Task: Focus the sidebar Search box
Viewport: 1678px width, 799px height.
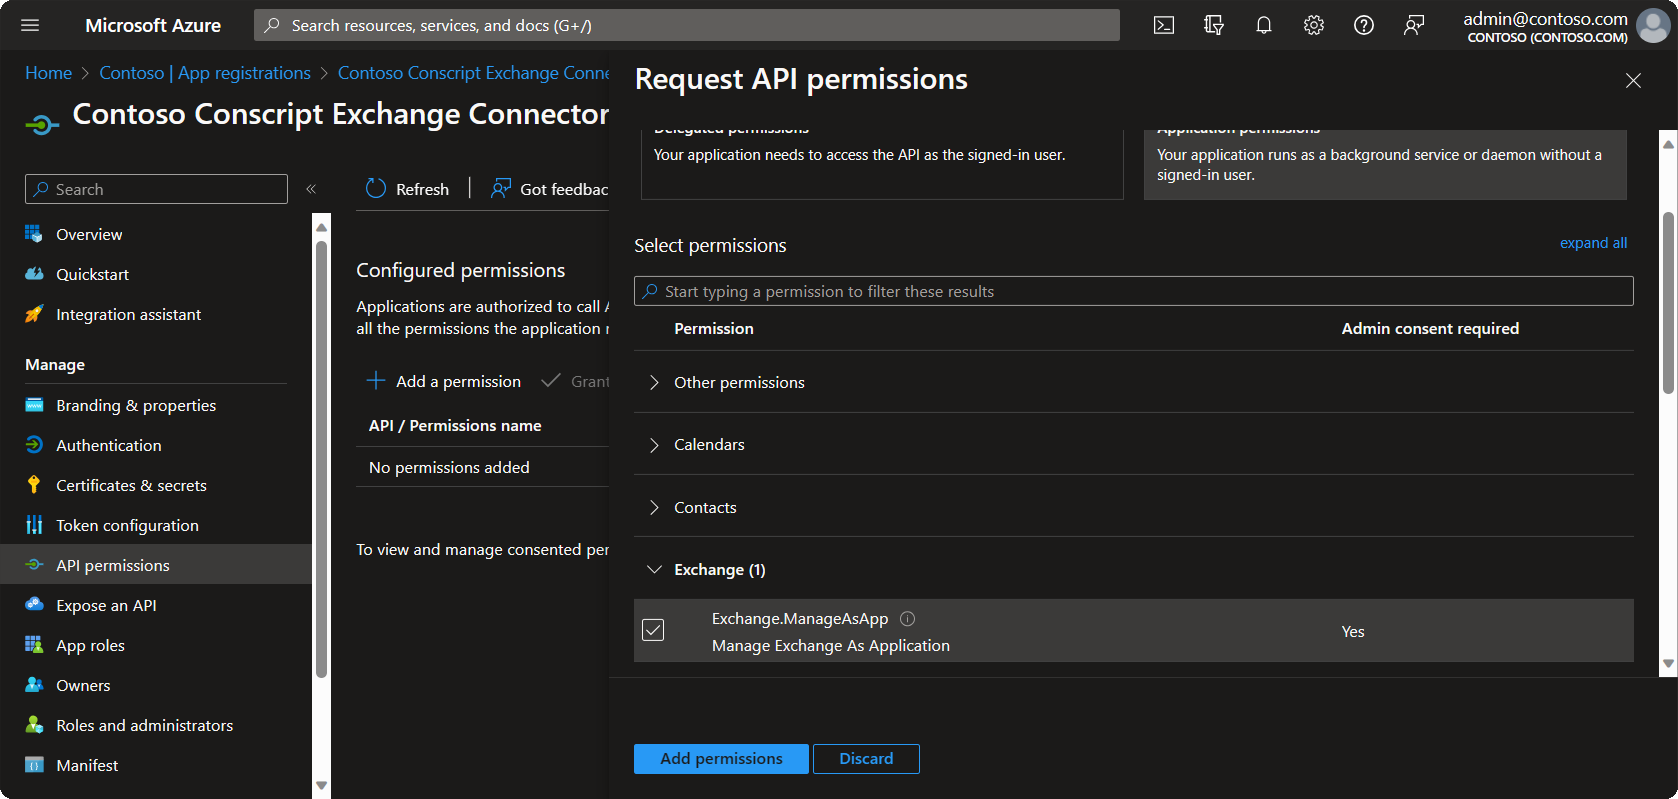Action: pyautogui.click(x=156, y=189)
